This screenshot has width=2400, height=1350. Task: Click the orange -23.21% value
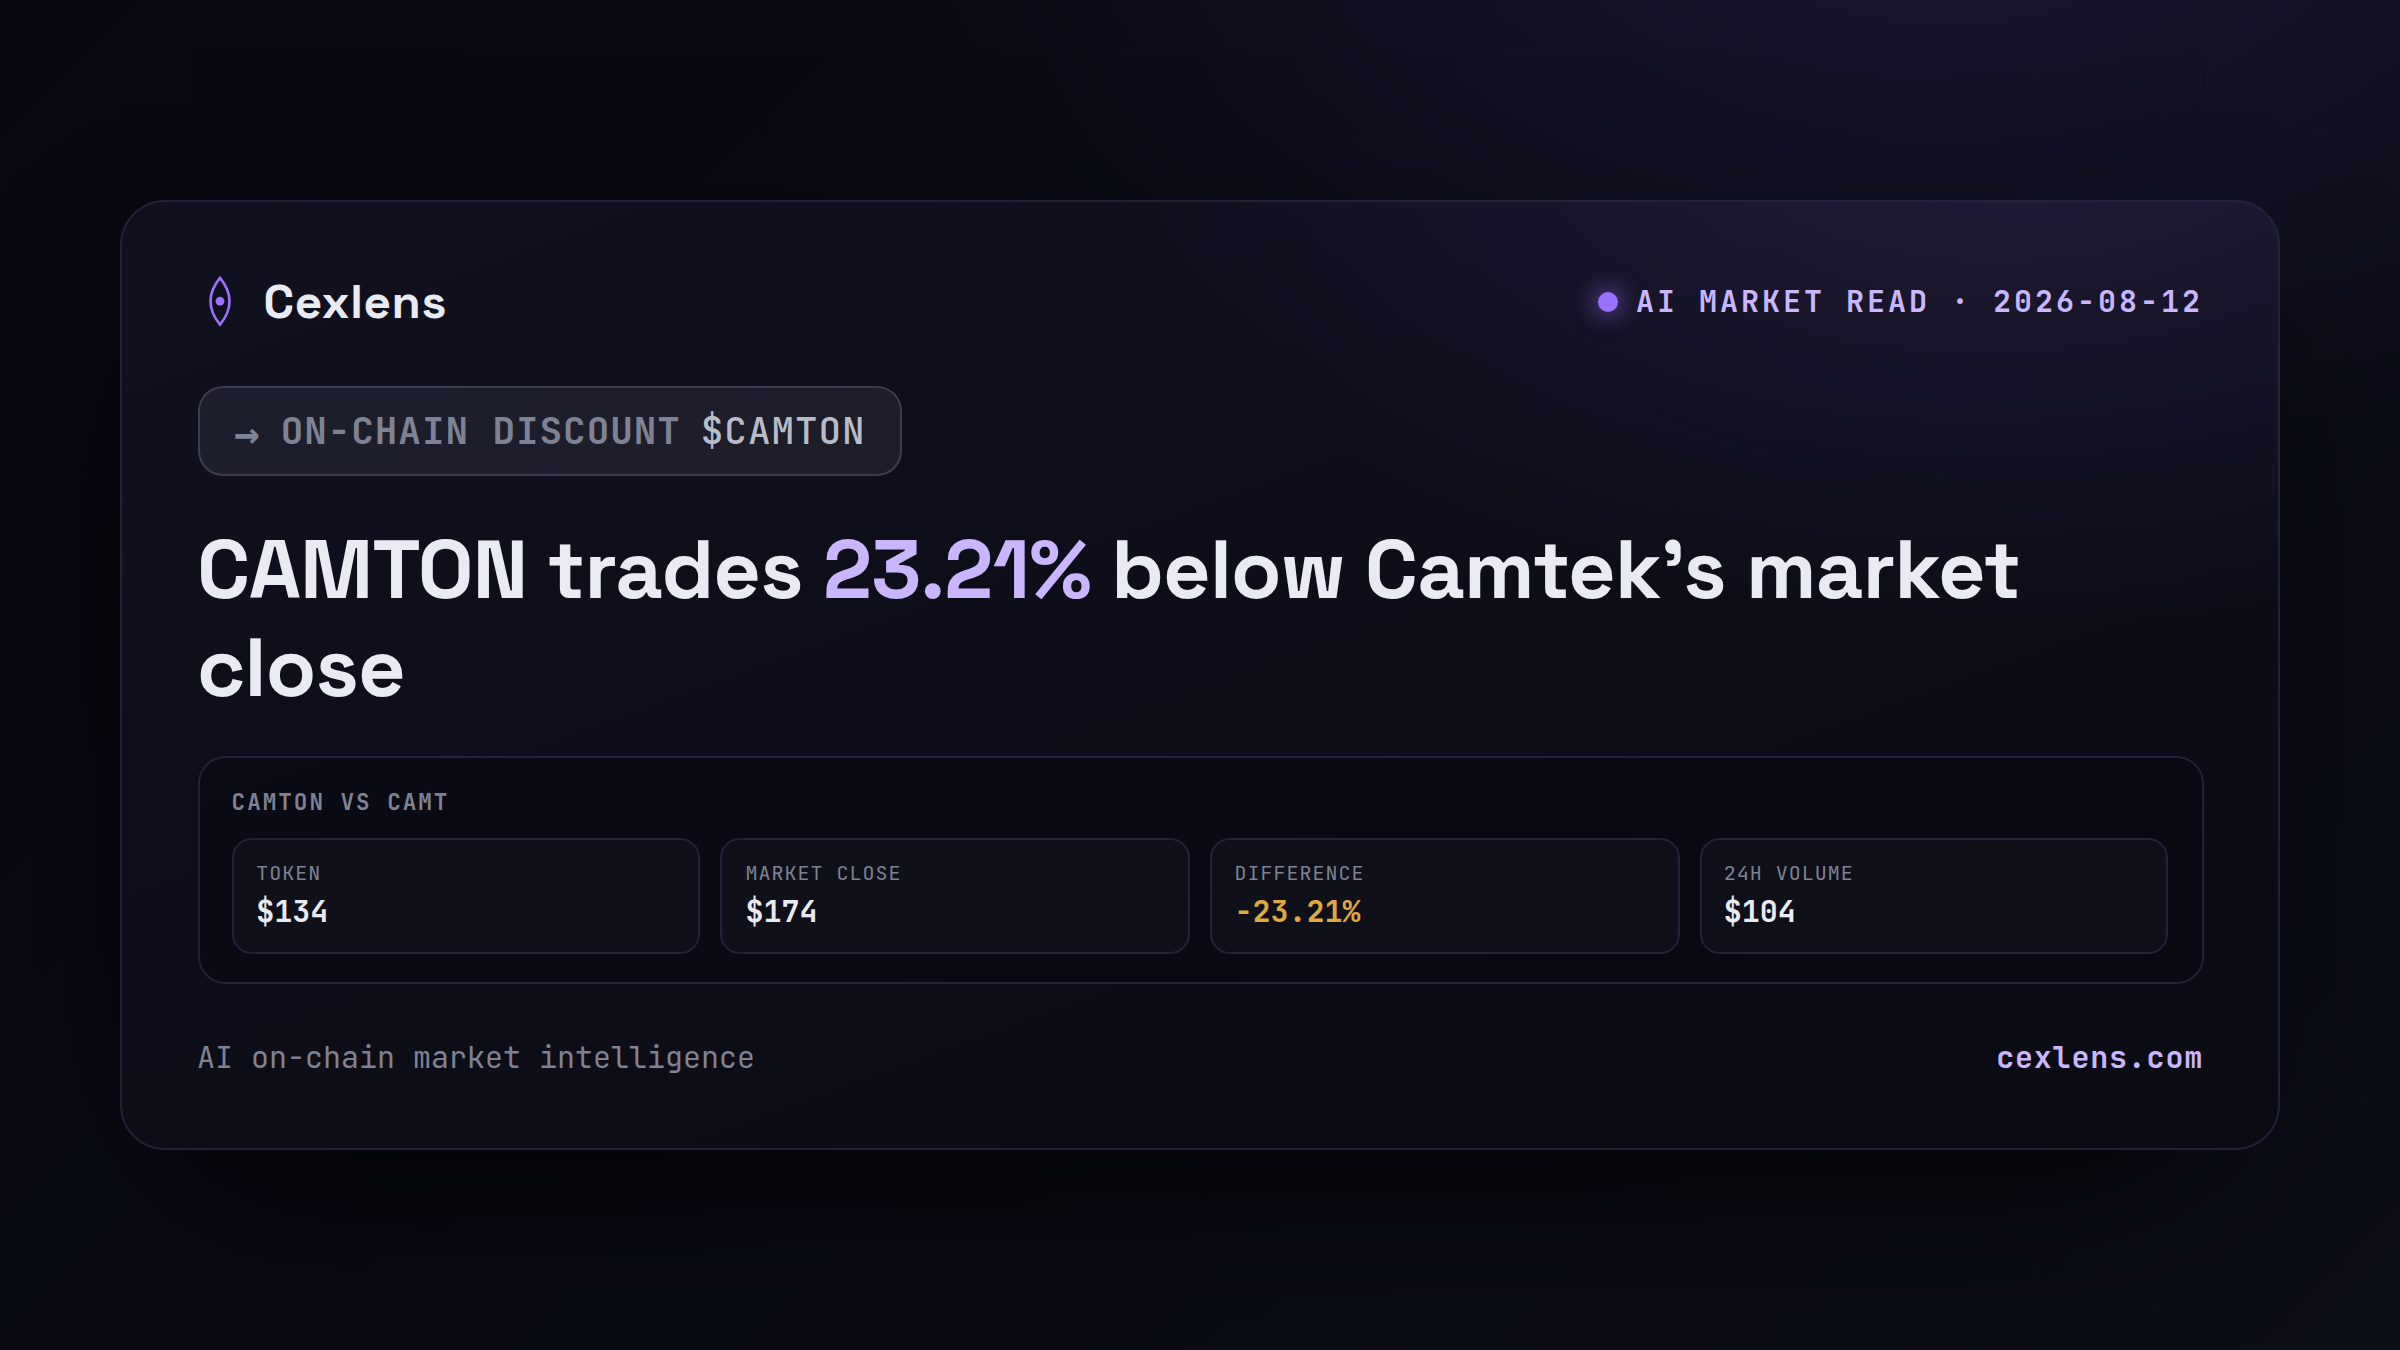1298,912
